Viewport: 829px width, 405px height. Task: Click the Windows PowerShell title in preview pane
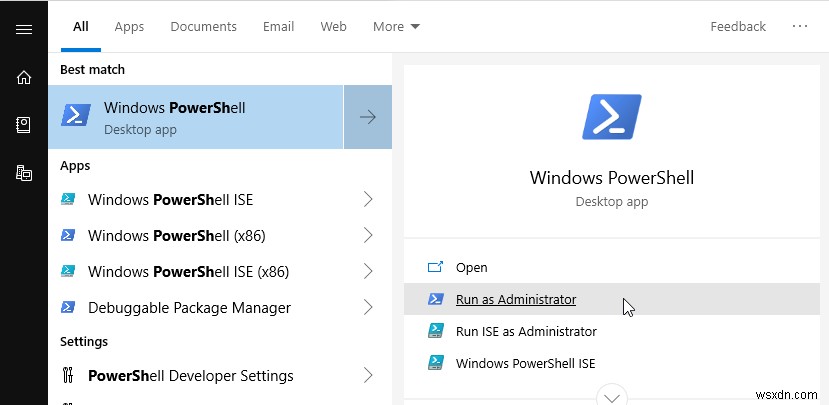[612, 177]
